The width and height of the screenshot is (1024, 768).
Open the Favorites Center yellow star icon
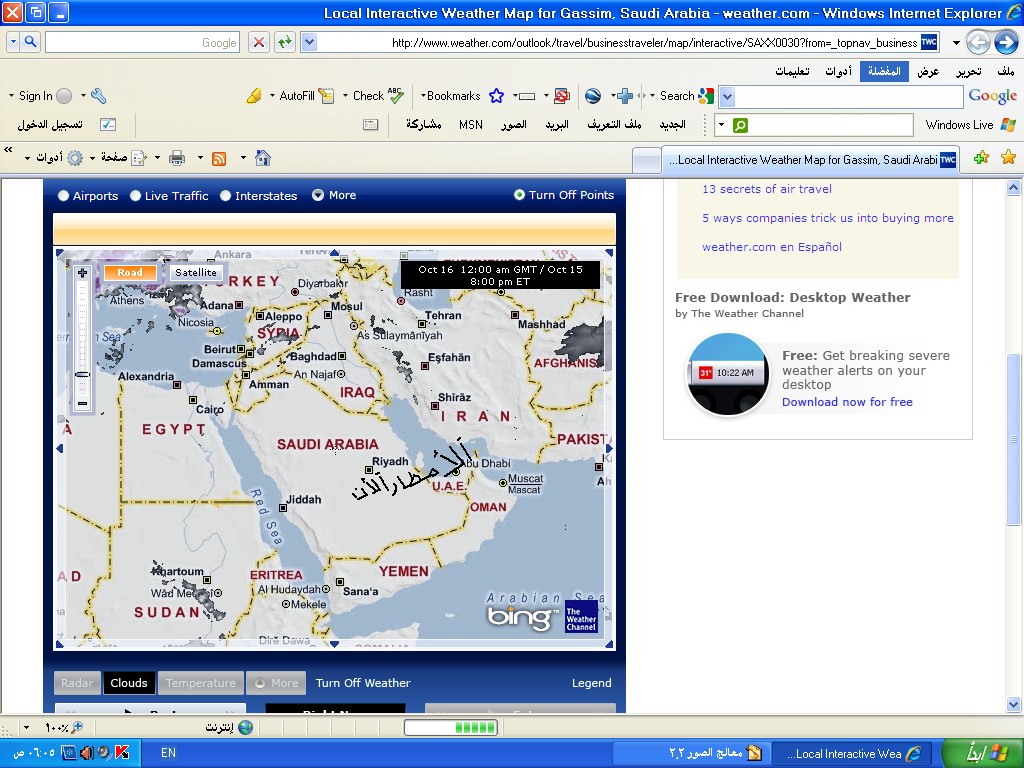1008,157
